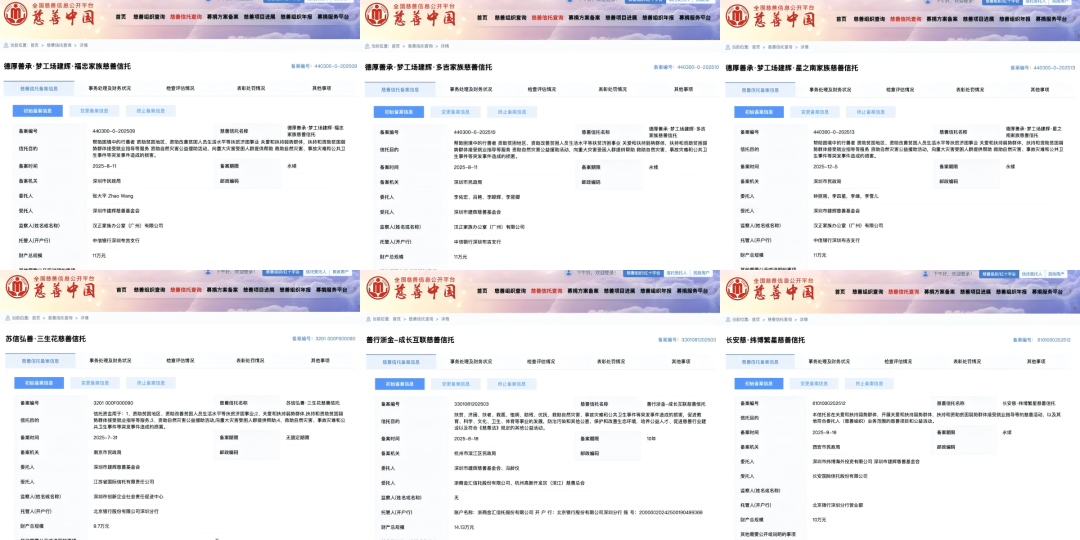Open 检查评估情况 tab in the 多吉家族 panel

(543, 89)
